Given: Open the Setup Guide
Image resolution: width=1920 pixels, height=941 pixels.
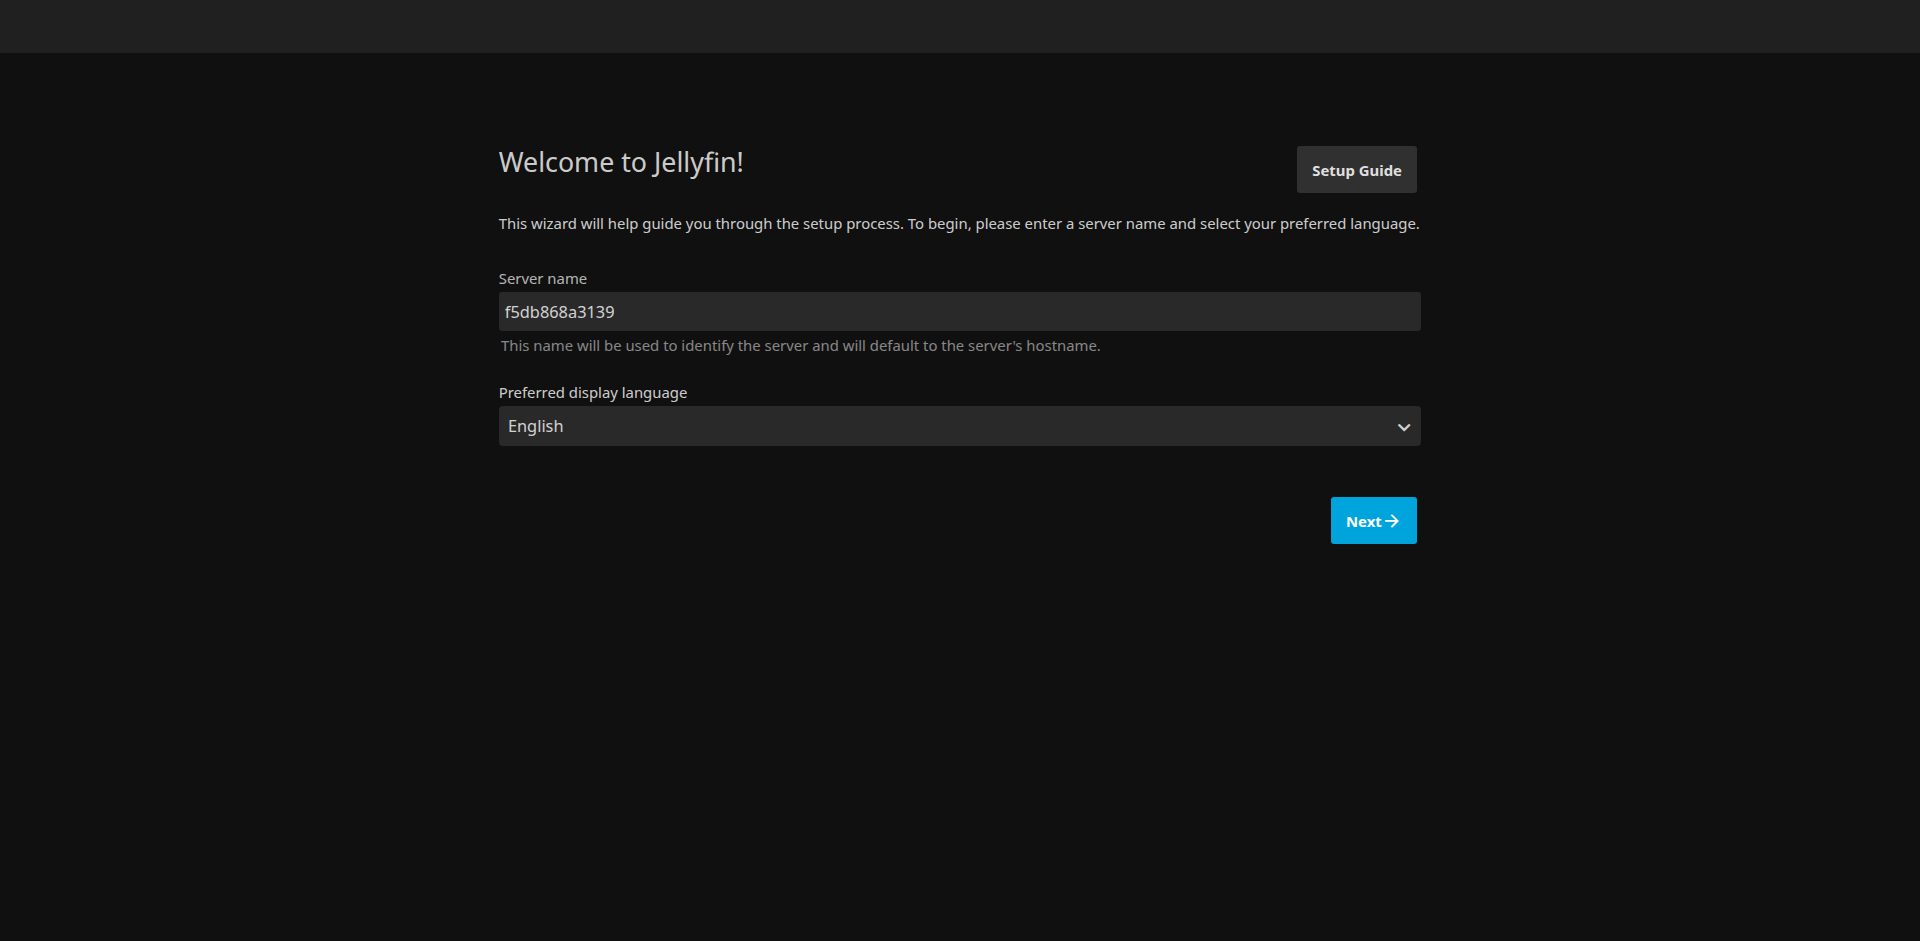Looking at the screenshot, I should [x=1356, y=170].
